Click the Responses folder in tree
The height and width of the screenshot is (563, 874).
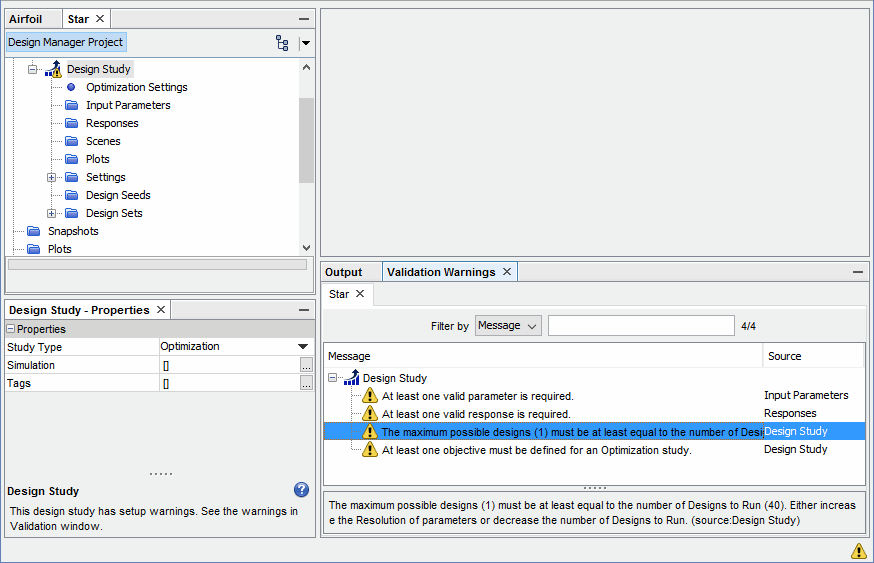pos(111,123)
